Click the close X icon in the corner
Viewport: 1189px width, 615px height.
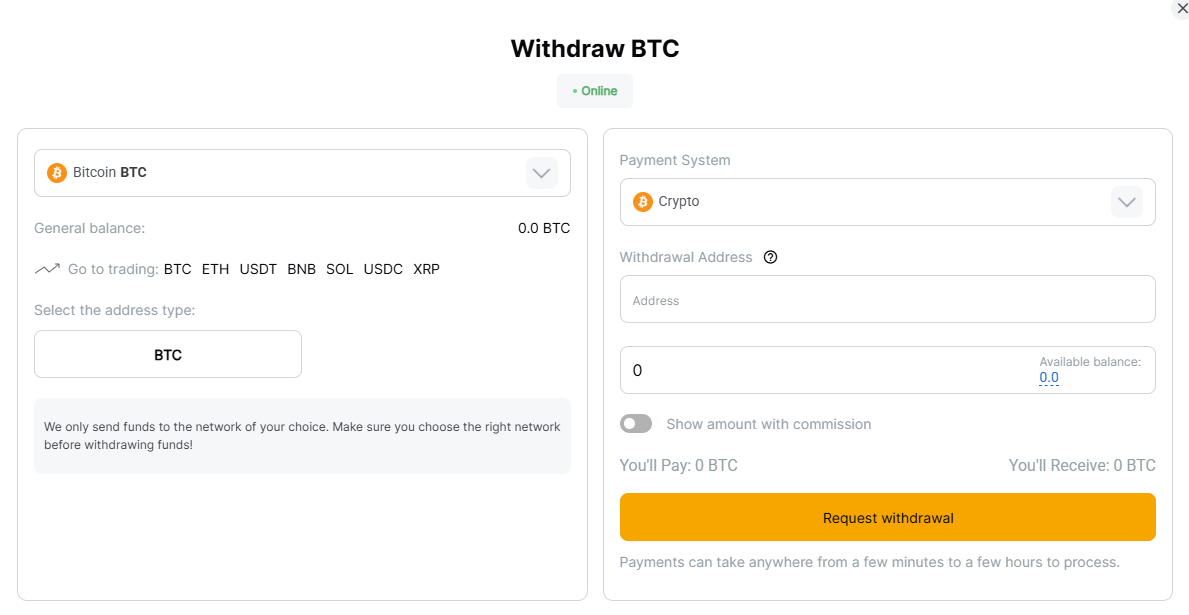pyautogui.click(x=1182, y=9)
